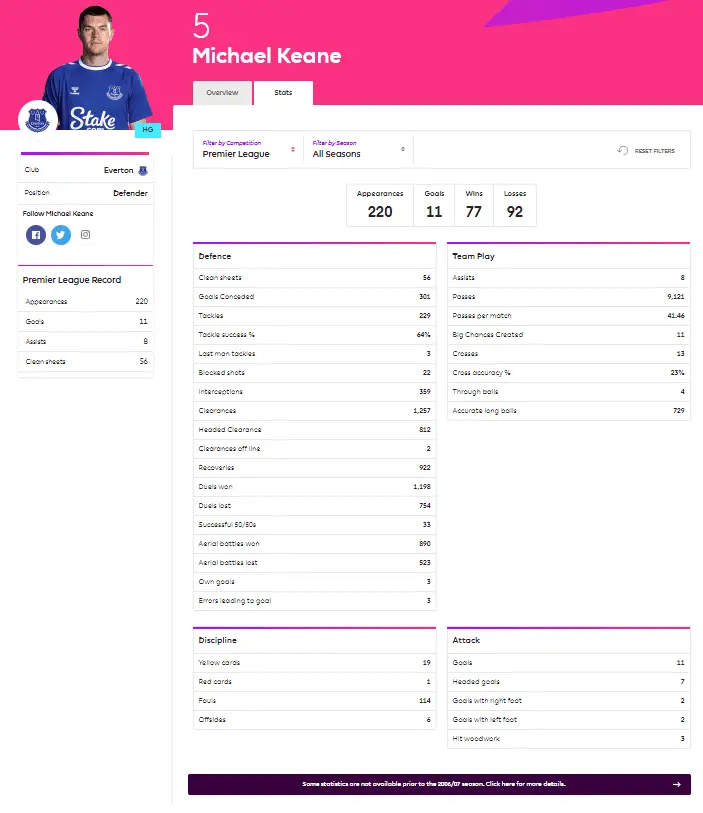Click the Everton club name

coord(118,171)
